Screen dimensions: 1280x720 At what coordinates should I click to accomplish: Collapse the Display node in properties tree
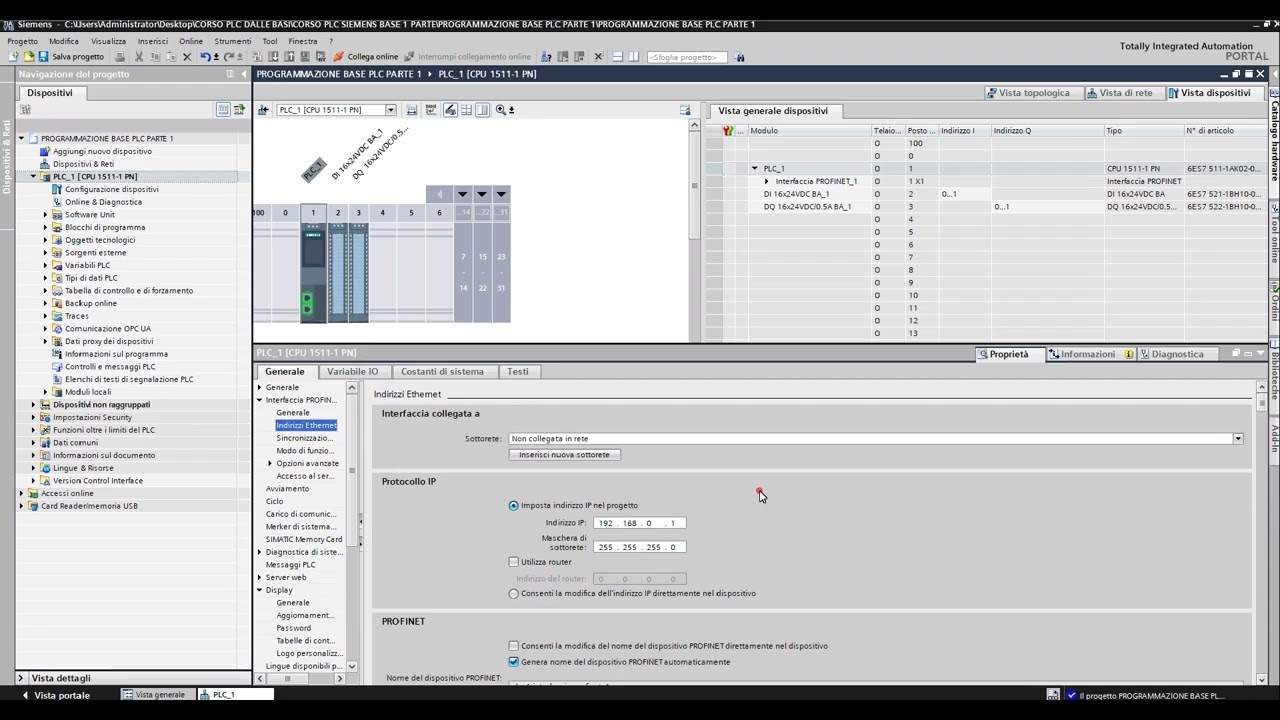(x=259, y=590)
